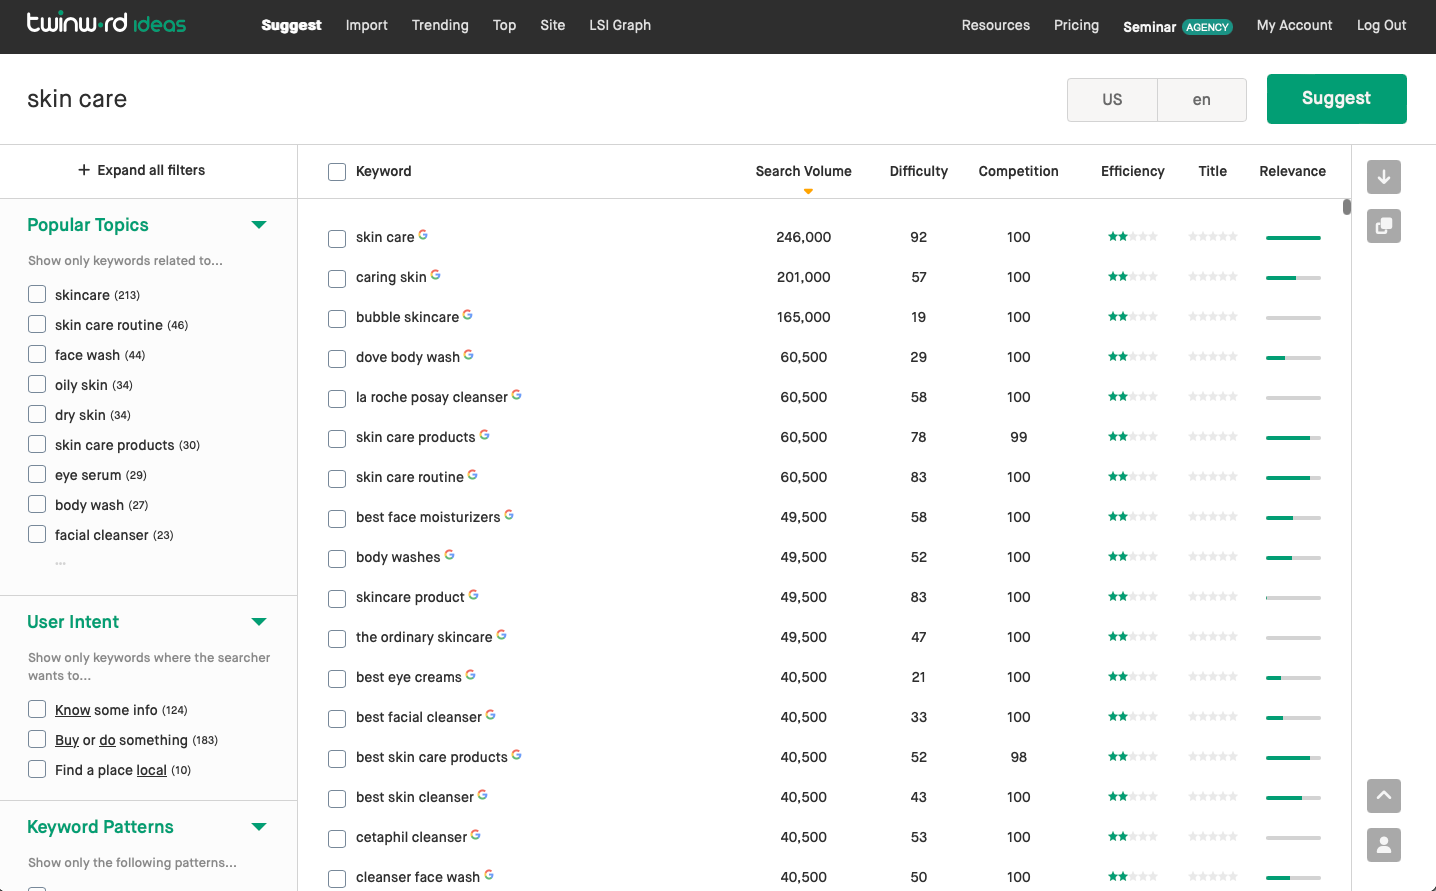
Task: Click relevance bar for skin care row
Action: point(1293,238)
